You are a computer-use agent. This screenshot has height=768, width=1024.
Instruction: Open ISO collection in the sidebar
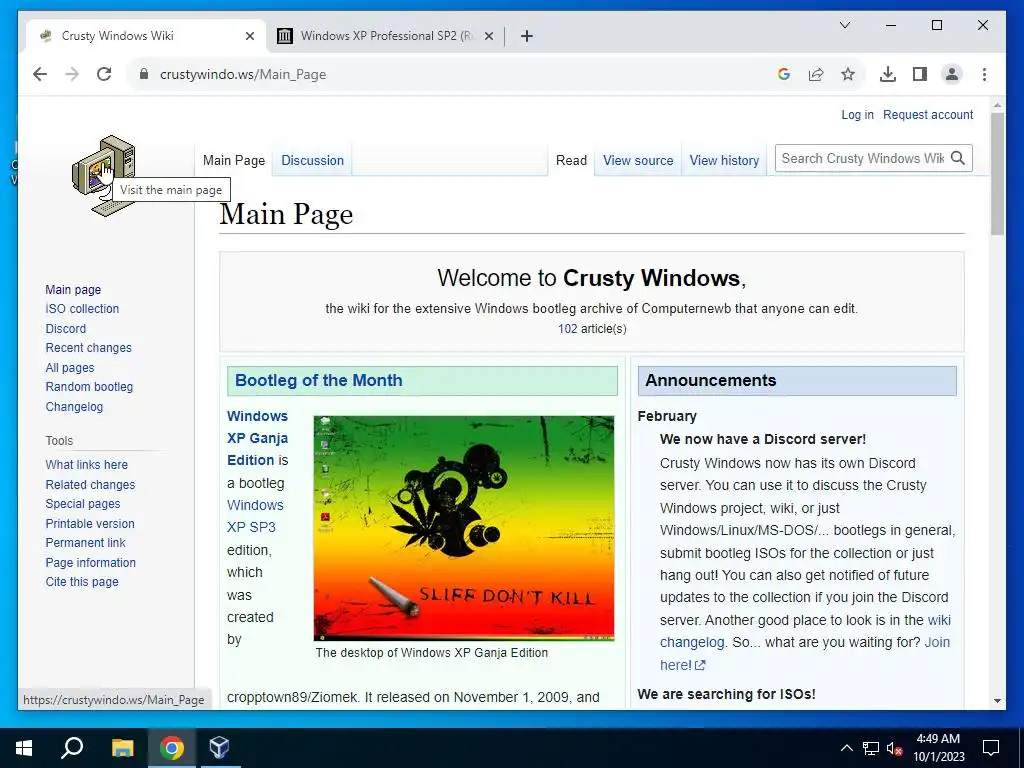pyautogui.click(x=82, y=309)
